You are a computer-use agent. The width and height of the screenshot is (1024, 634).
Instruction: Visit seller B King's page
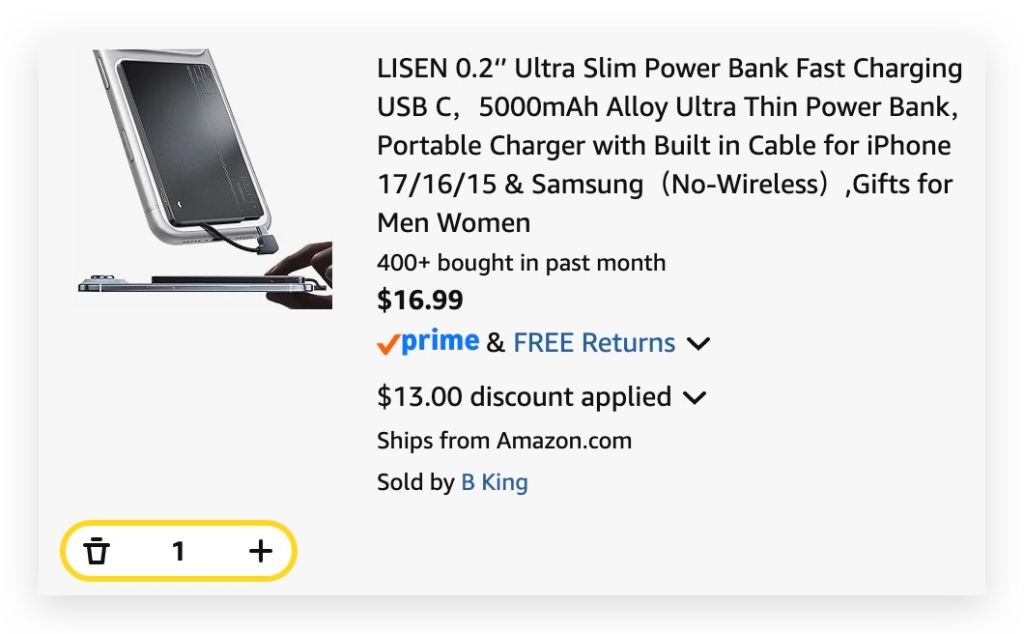coord(494,482)
